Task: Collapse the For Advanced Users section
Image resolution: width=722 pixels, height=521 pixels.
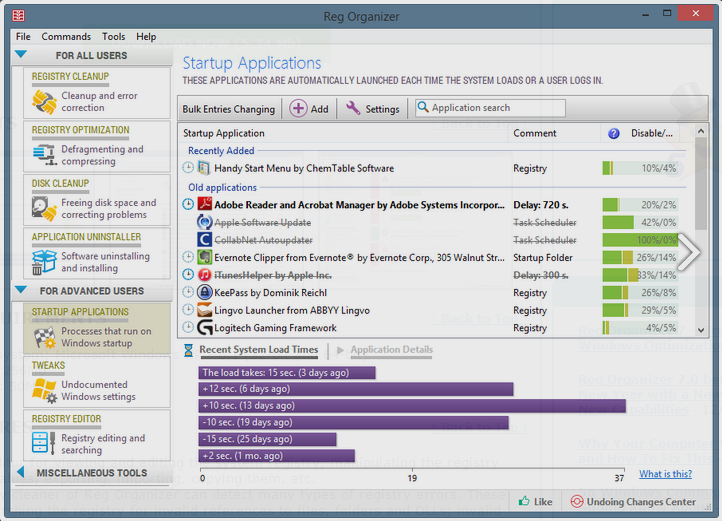Action: pyautogui.click(x=21, y=290)
